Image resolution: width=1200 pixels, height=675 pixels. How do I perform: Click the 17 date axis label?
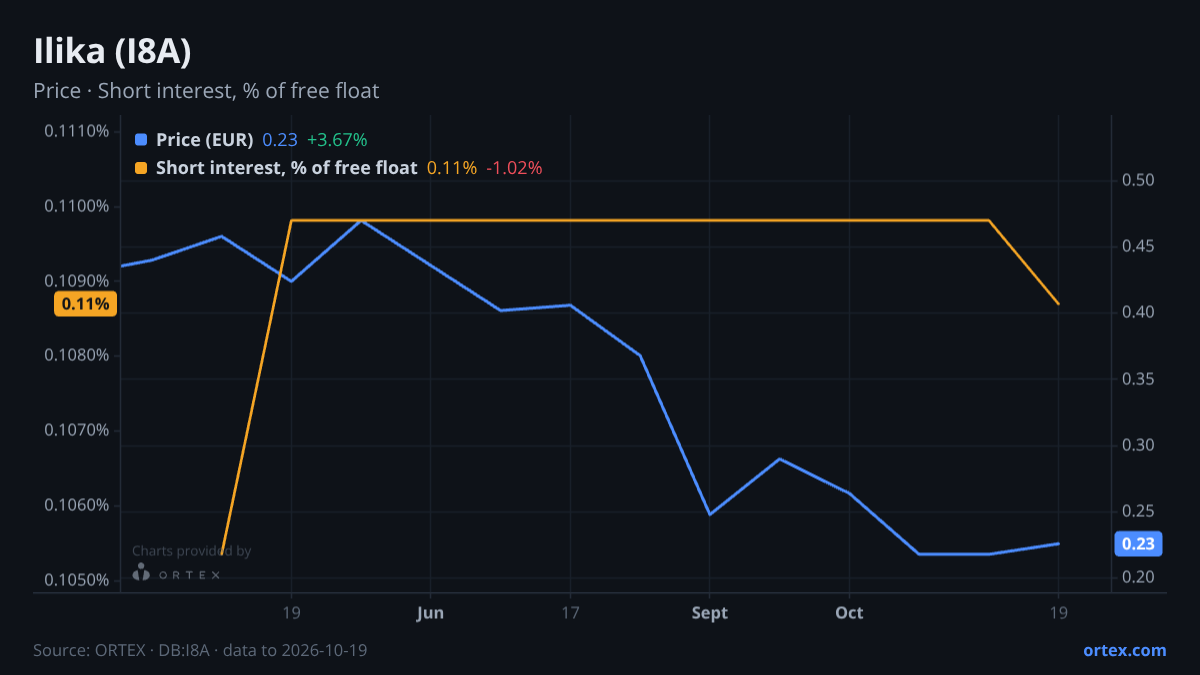click(x=570, y=612)
